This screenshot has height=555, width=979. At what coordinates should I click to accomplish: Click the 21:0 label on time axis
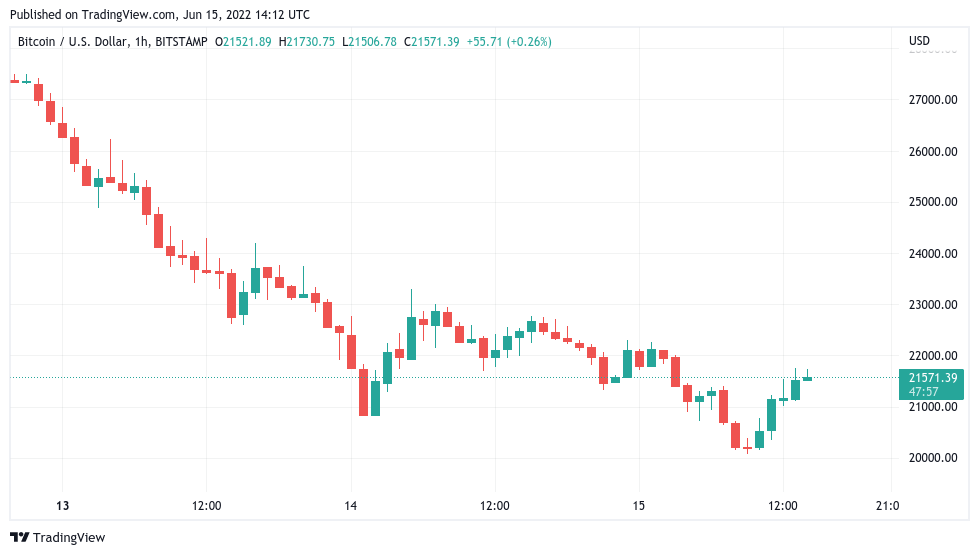[888, 505]
